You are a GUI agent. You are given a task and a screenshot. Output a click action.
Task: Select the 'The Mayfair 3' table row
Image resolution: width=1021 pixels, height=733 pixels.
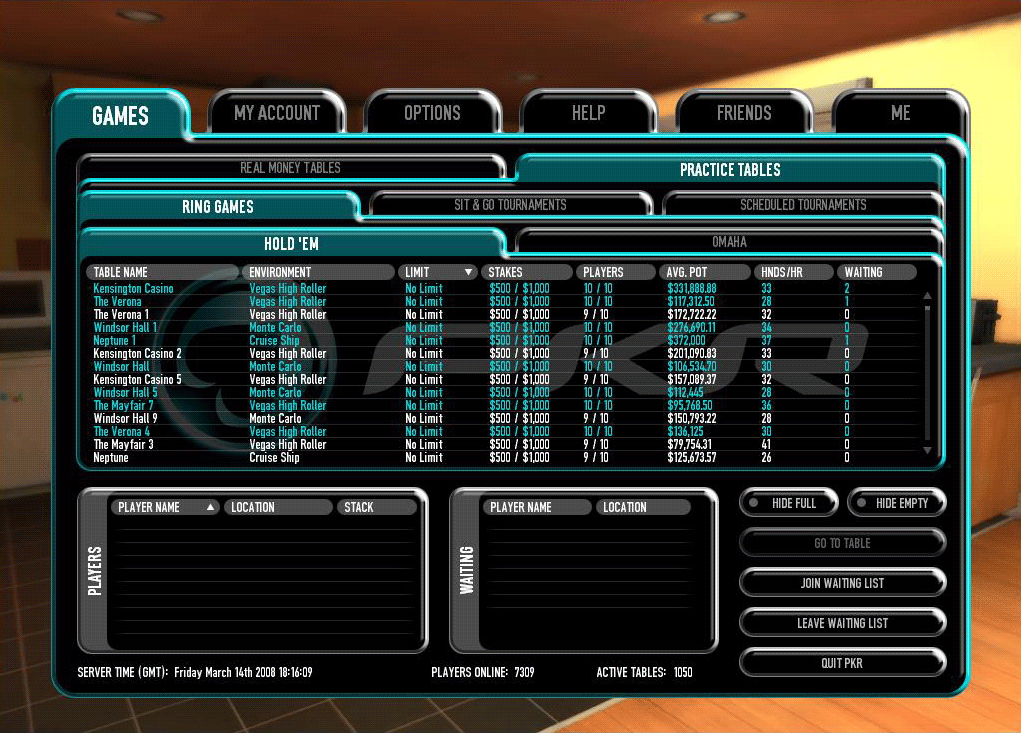[501, 445]
